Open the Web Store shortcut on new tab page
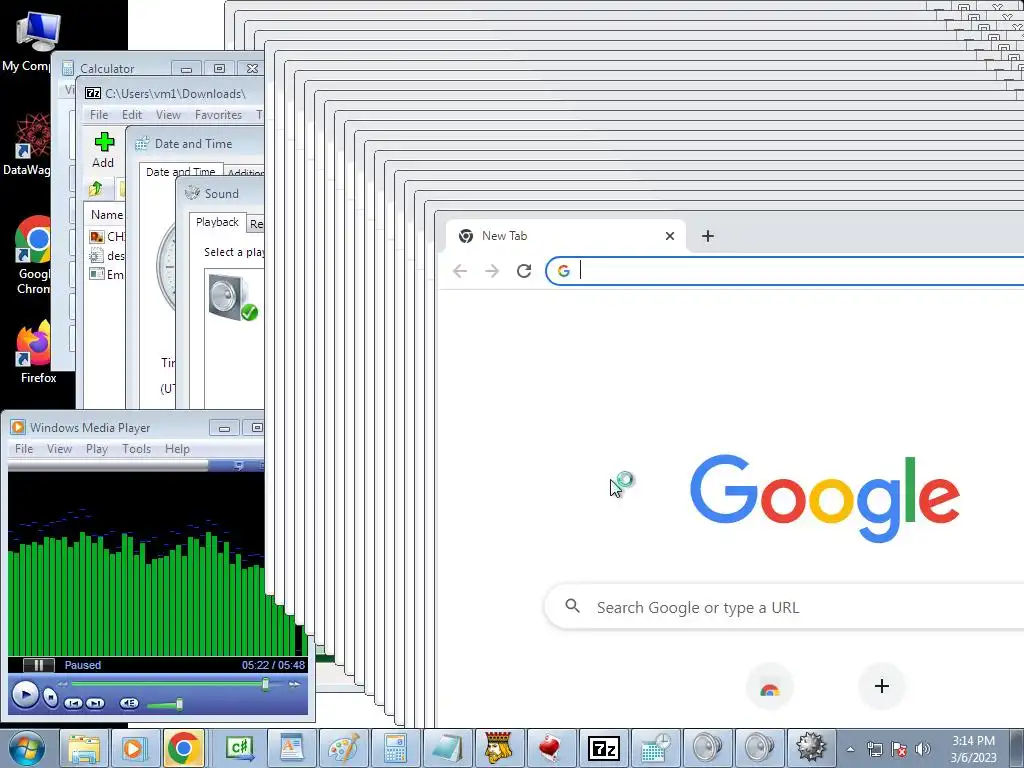The height and width of the screenshot is (768, 1024). (769, 687)
